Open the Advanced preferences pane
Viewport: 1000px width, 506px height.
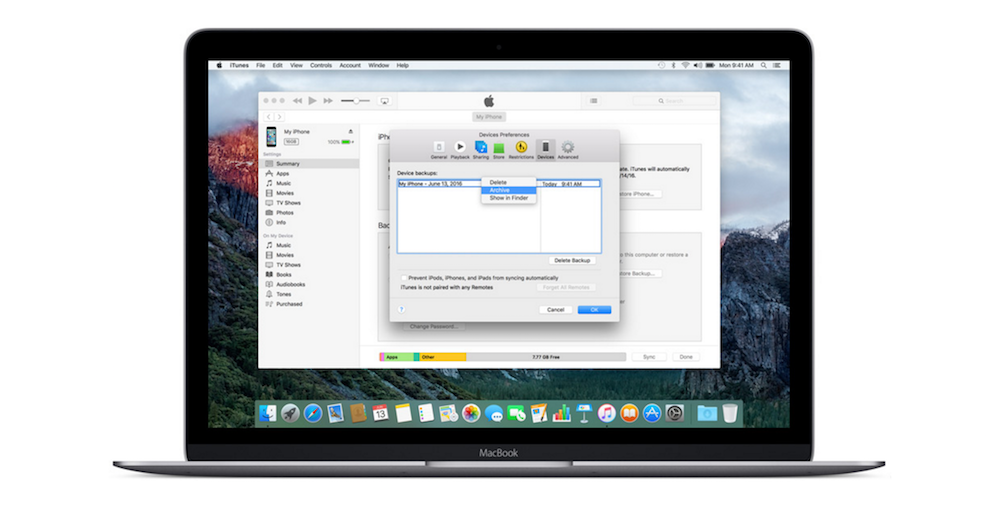click(568, 150)
